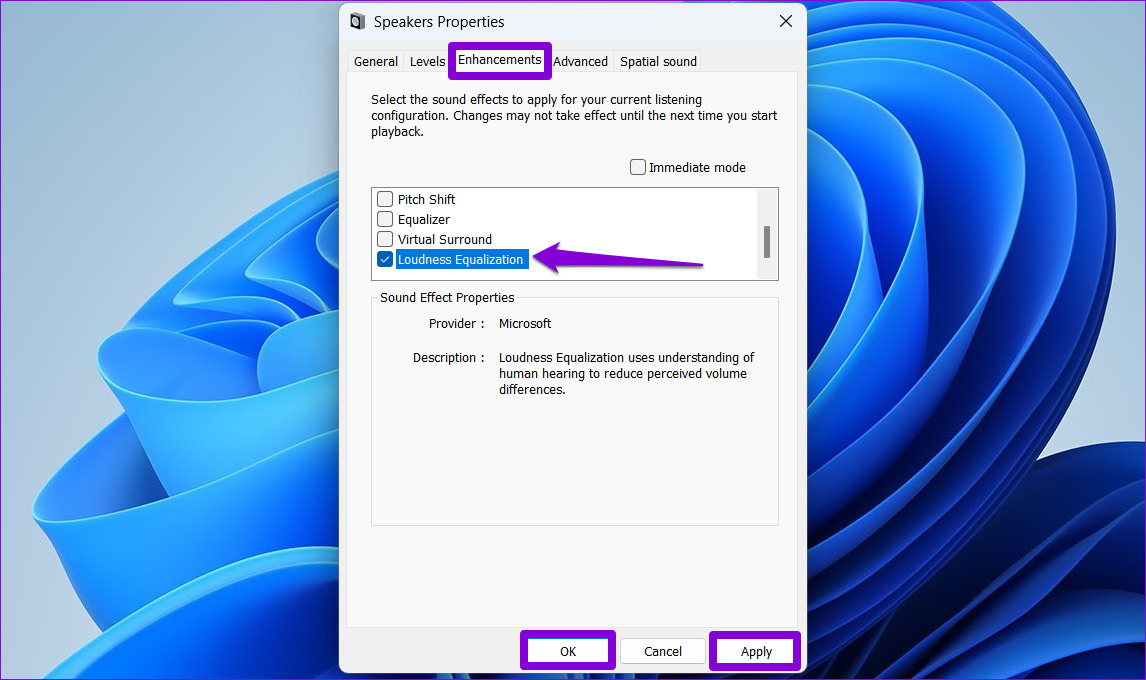Check the Pitch Shift effect
1146x680 pixels.
pos(385,198)
